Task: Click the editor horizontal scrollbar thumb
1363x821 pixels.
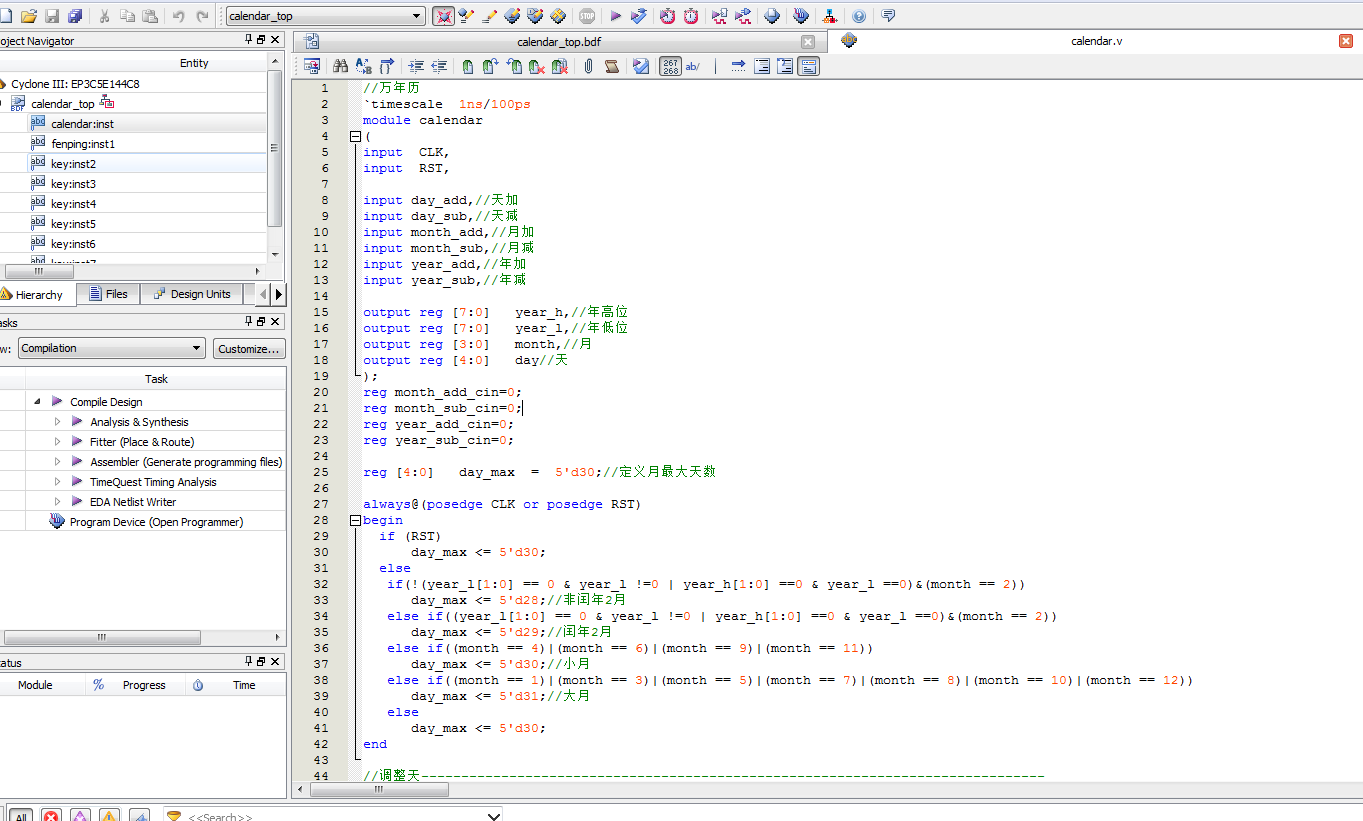Action: (x=379, y=789)
